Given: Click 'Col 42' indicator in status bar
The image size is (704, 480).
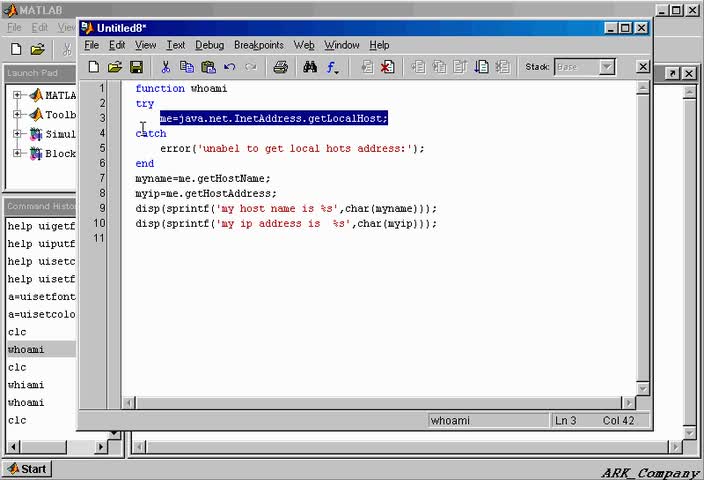Looking at the screenshot, I should pos(618,421).
